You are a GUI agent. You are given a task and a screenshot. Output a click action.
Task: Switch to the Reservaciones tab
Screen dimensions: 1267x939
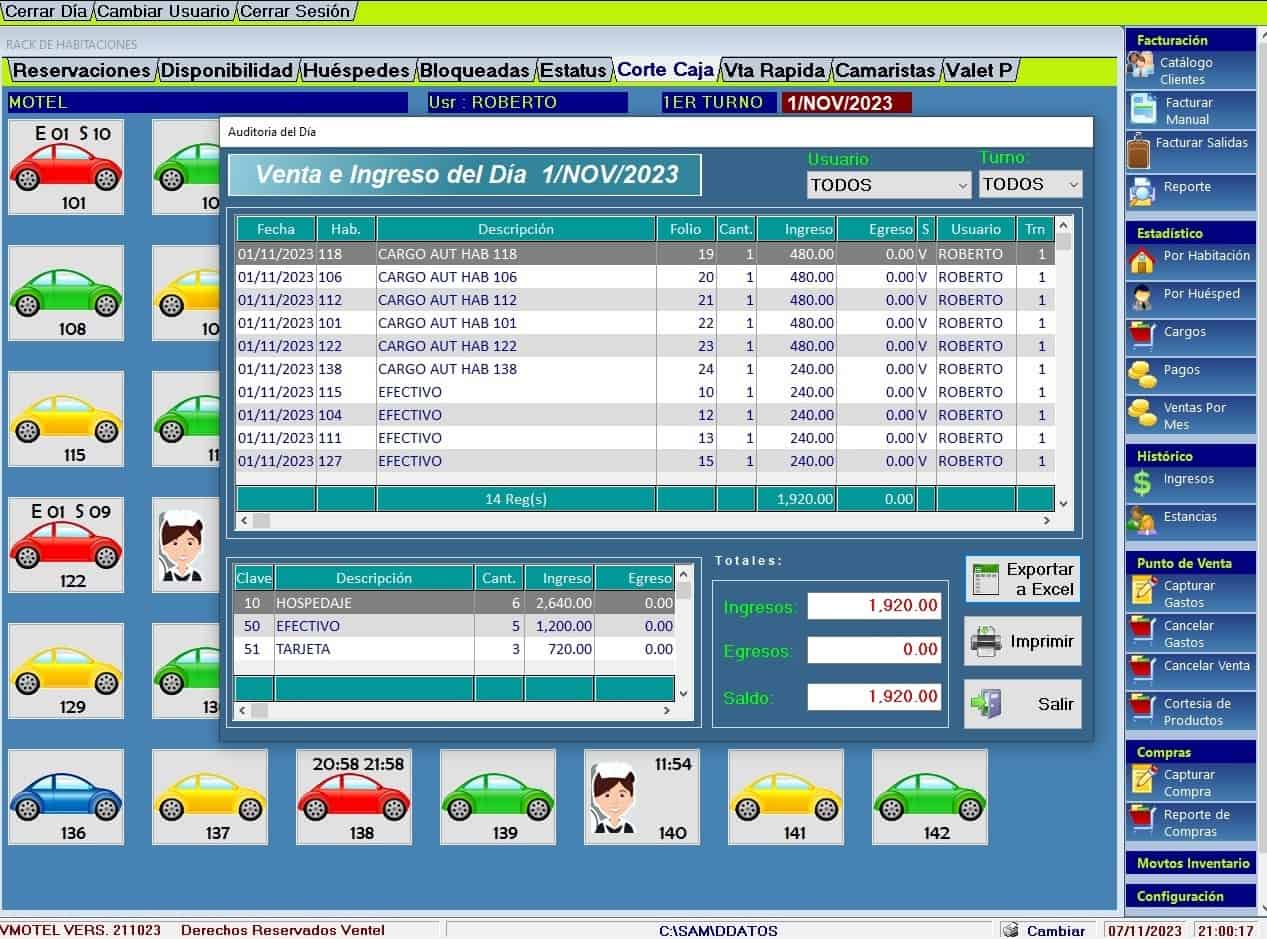tap(81, 71)
